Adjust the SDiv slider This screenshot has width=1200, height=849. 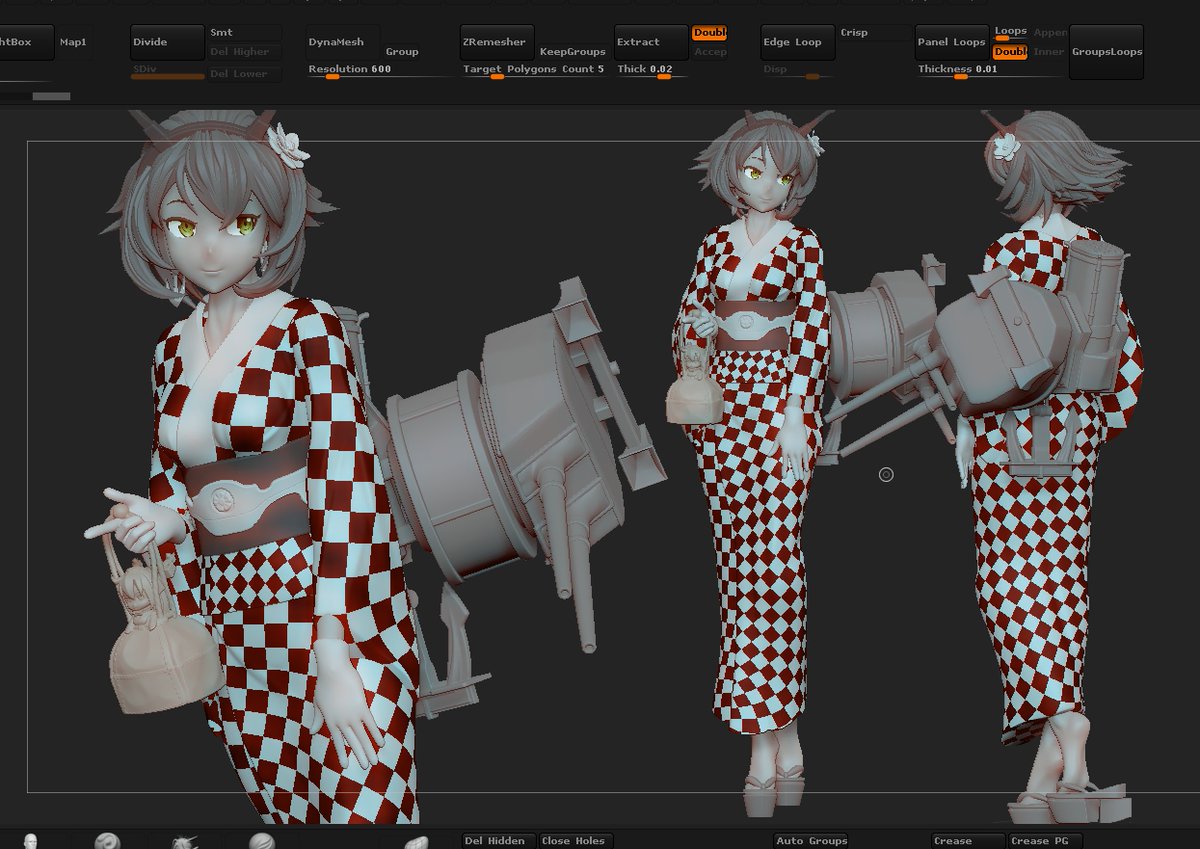(167, 72)
